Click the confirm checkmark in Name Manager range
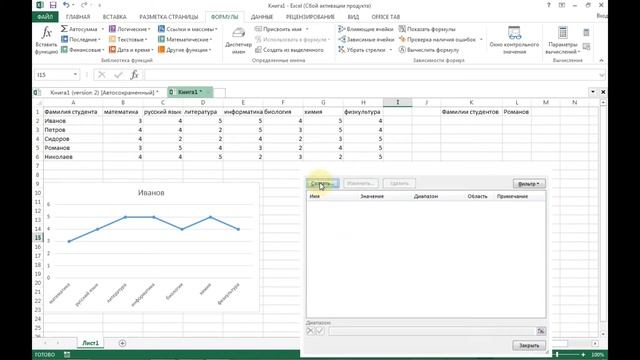This screenshot has width=640, height=360. point(320,331)
